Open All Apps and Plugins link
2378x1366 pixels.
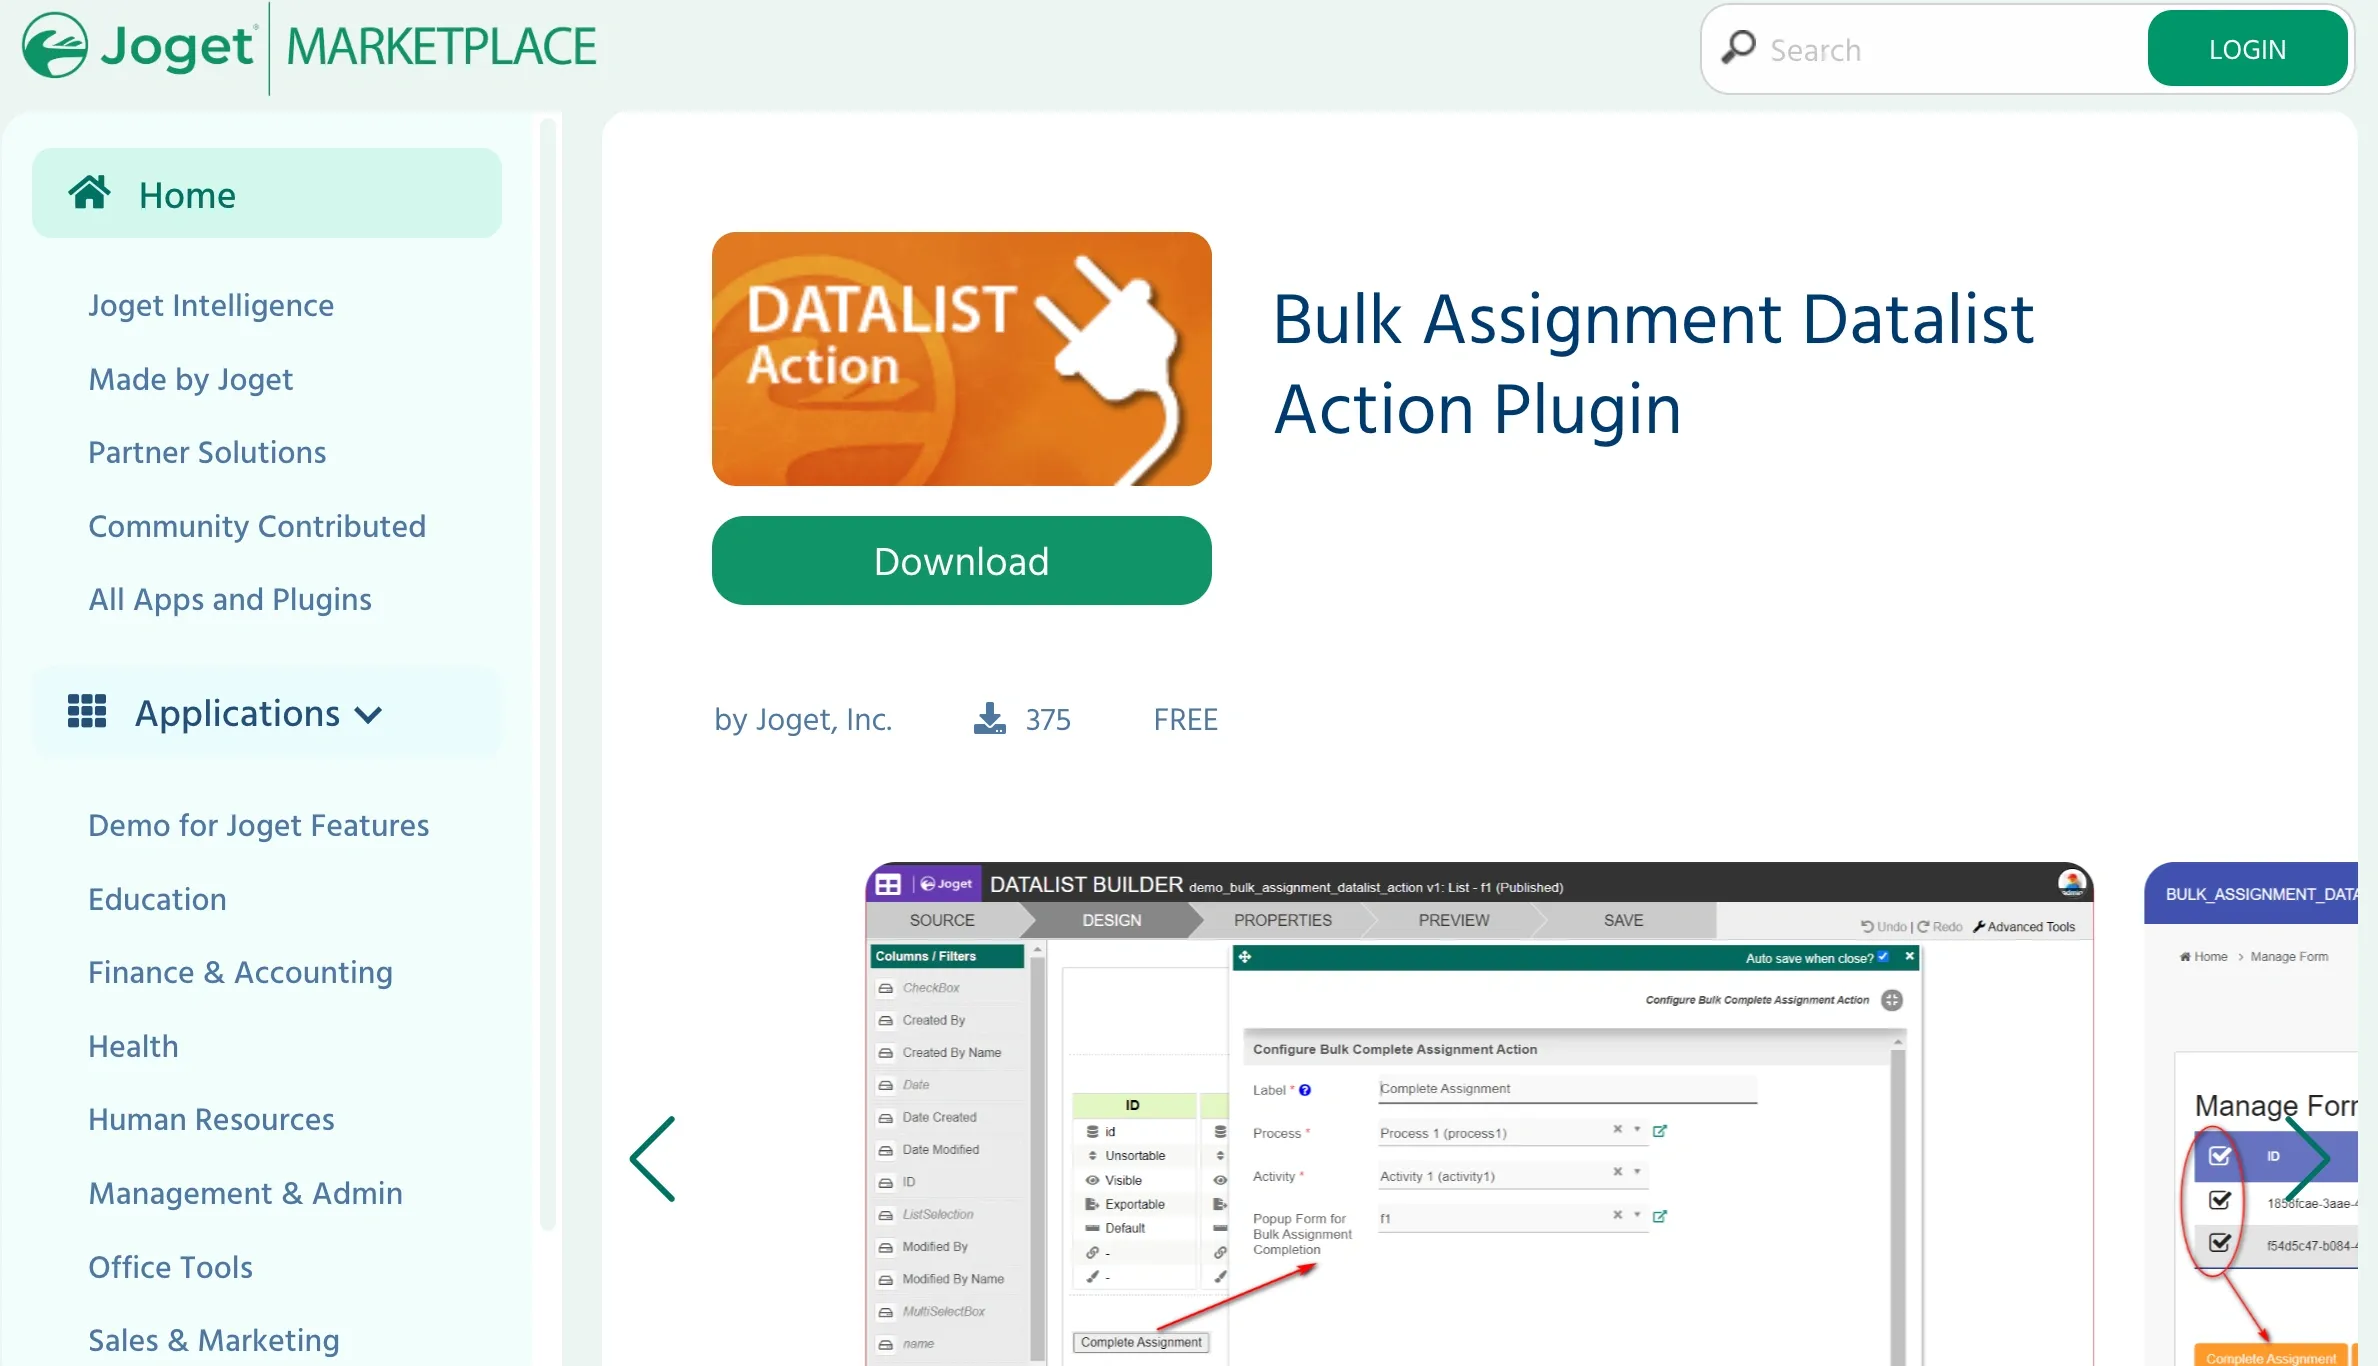coord(230,599)
